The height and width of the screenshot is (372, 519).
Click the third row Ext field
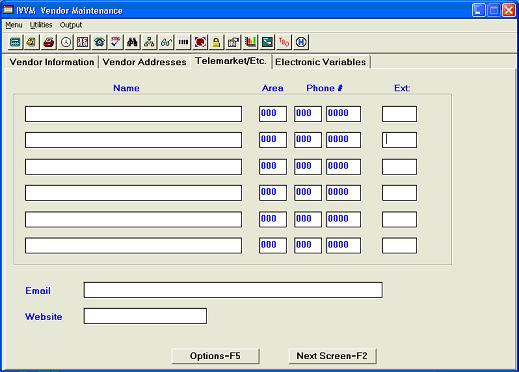tap(399, 167)
